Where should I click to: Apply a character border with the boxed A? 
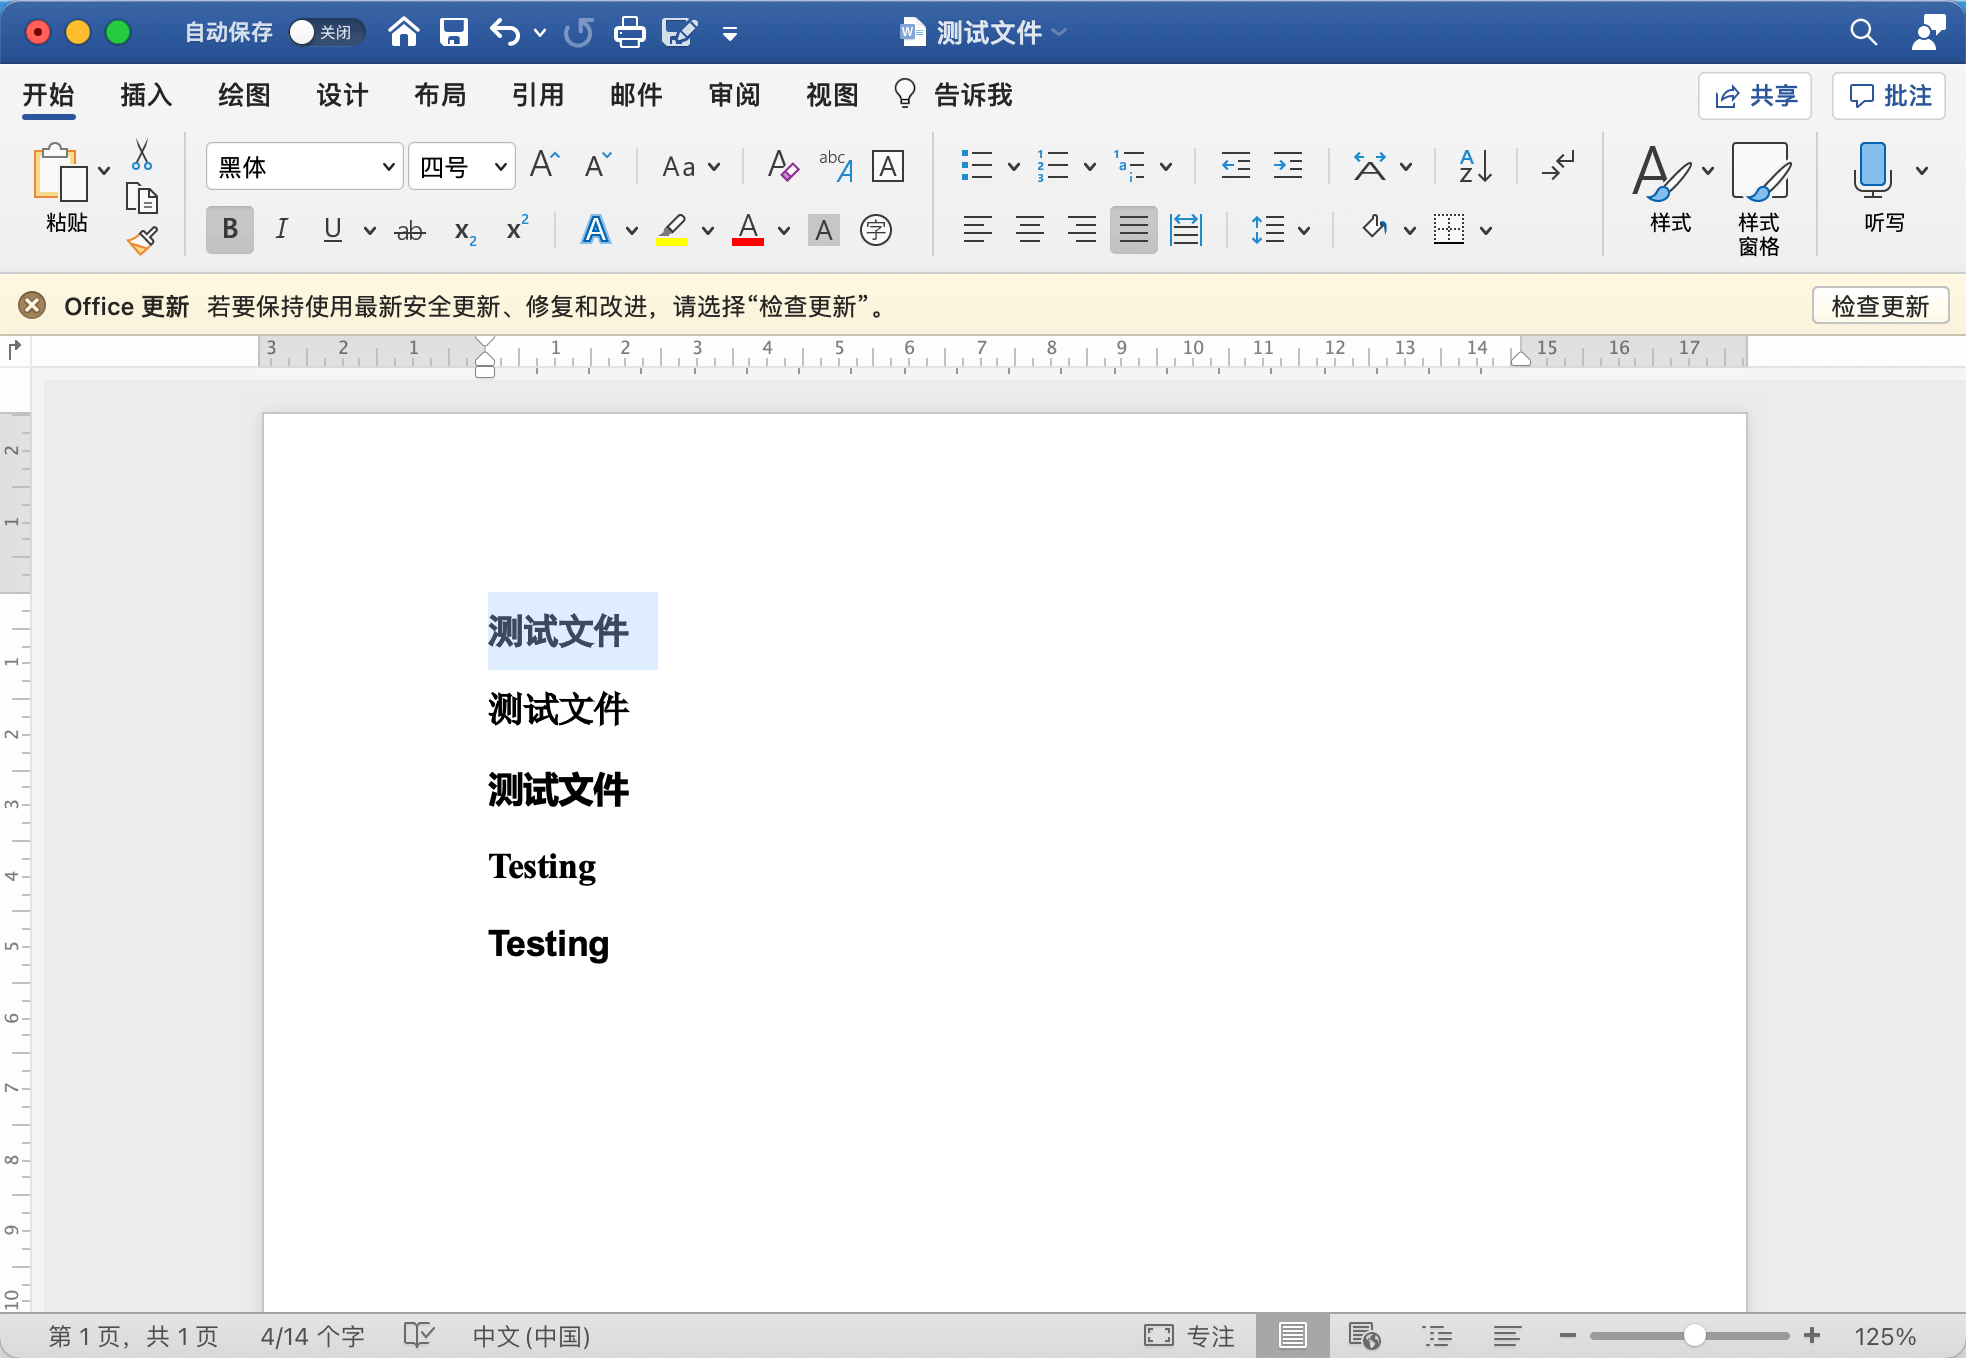(888, 166)
